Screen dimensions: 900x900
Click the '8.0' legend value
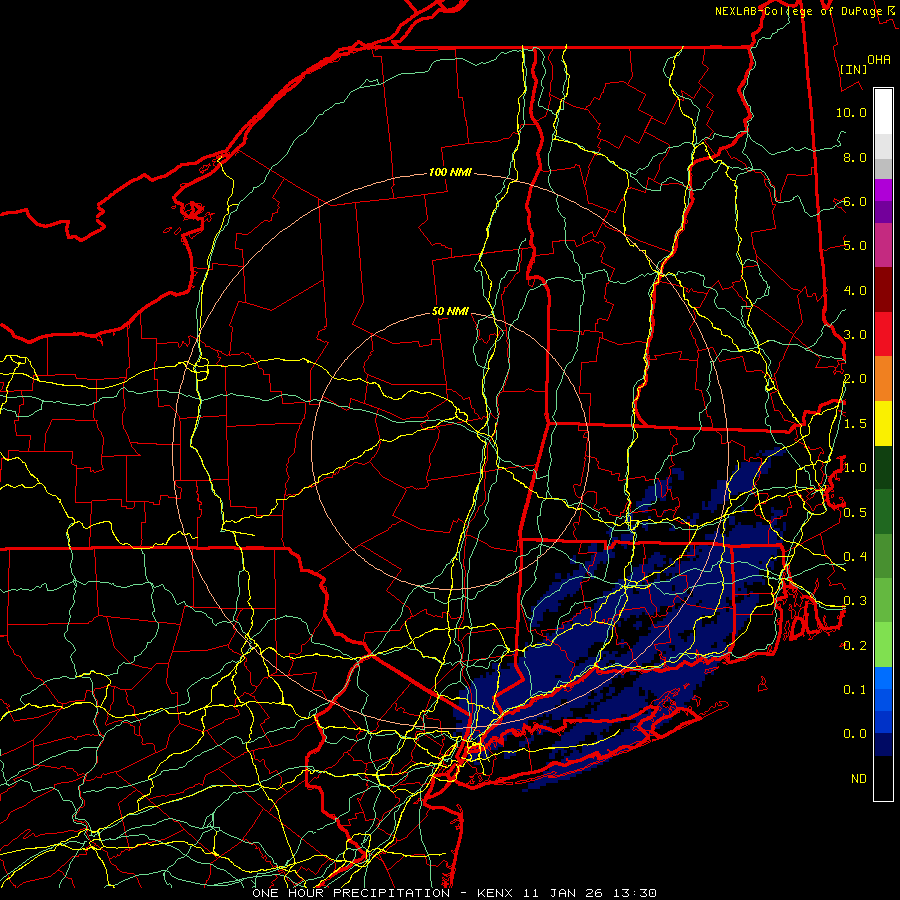pos(855,157)
